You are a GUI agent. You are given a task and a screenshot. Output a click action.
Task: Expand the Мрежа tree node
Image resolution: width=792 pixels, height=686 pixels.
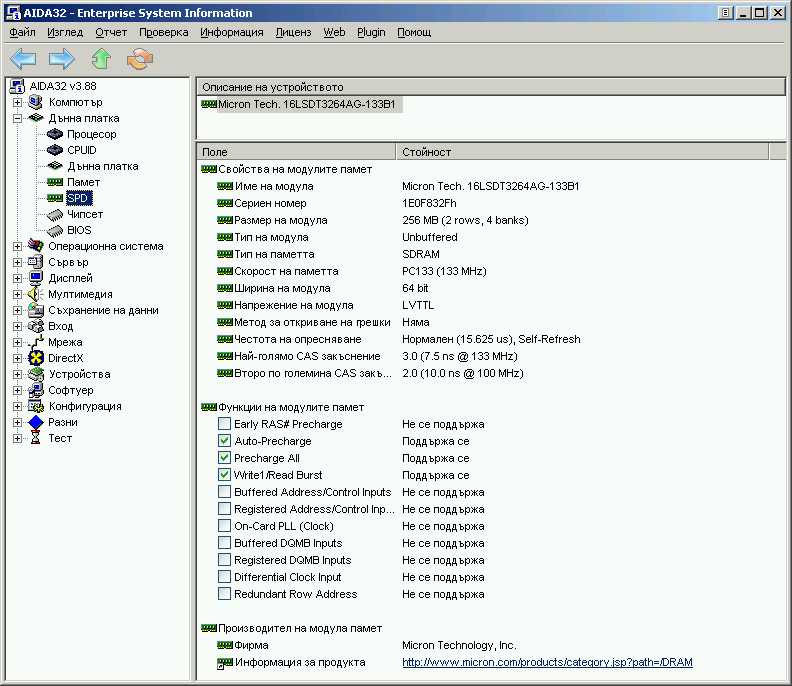pyautogui.click(x=17, y=342)
